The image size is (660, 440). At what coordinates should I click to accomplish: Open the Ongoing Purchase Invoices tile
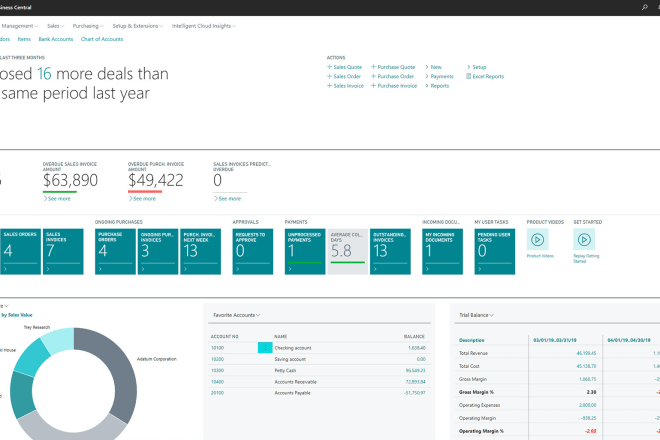158,252
